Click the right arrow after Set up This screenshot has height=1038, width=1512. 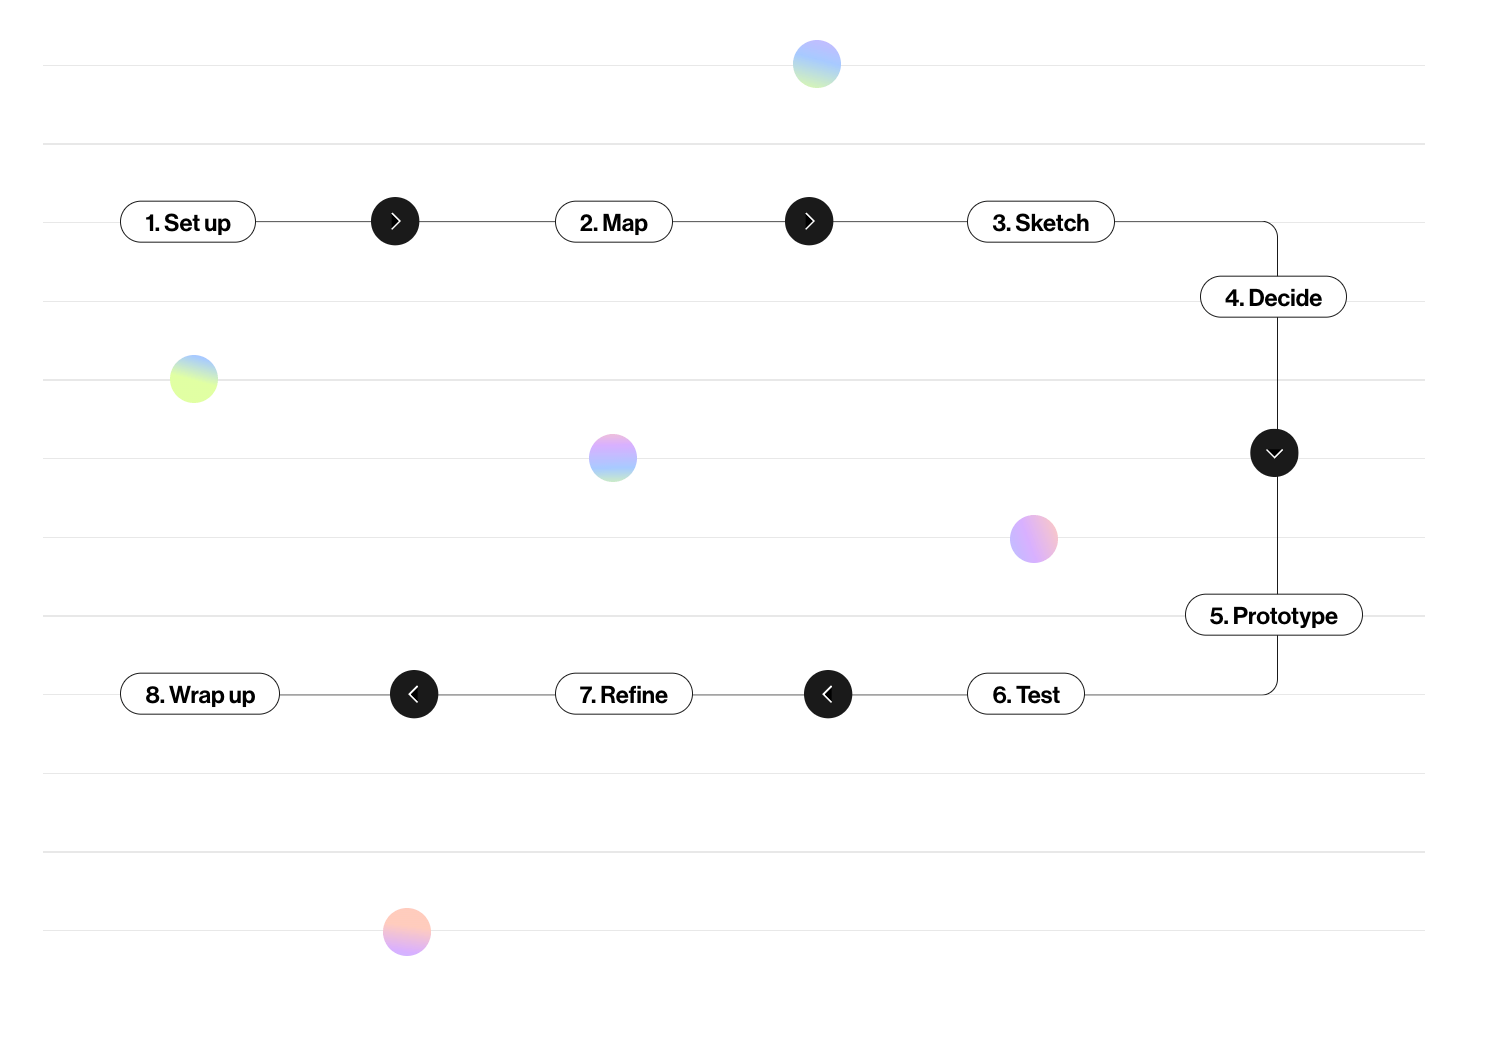click(x=395, y=221)
